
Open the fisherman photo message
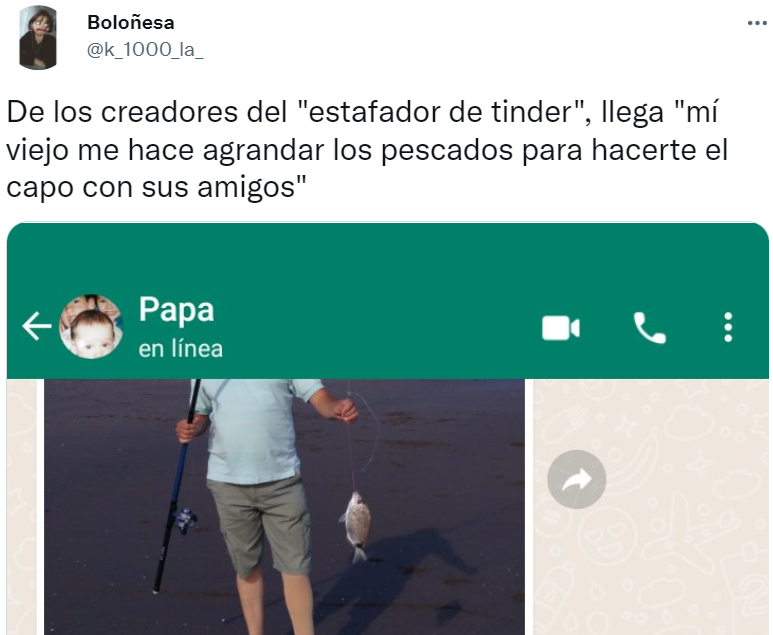[x=284, y=507]
